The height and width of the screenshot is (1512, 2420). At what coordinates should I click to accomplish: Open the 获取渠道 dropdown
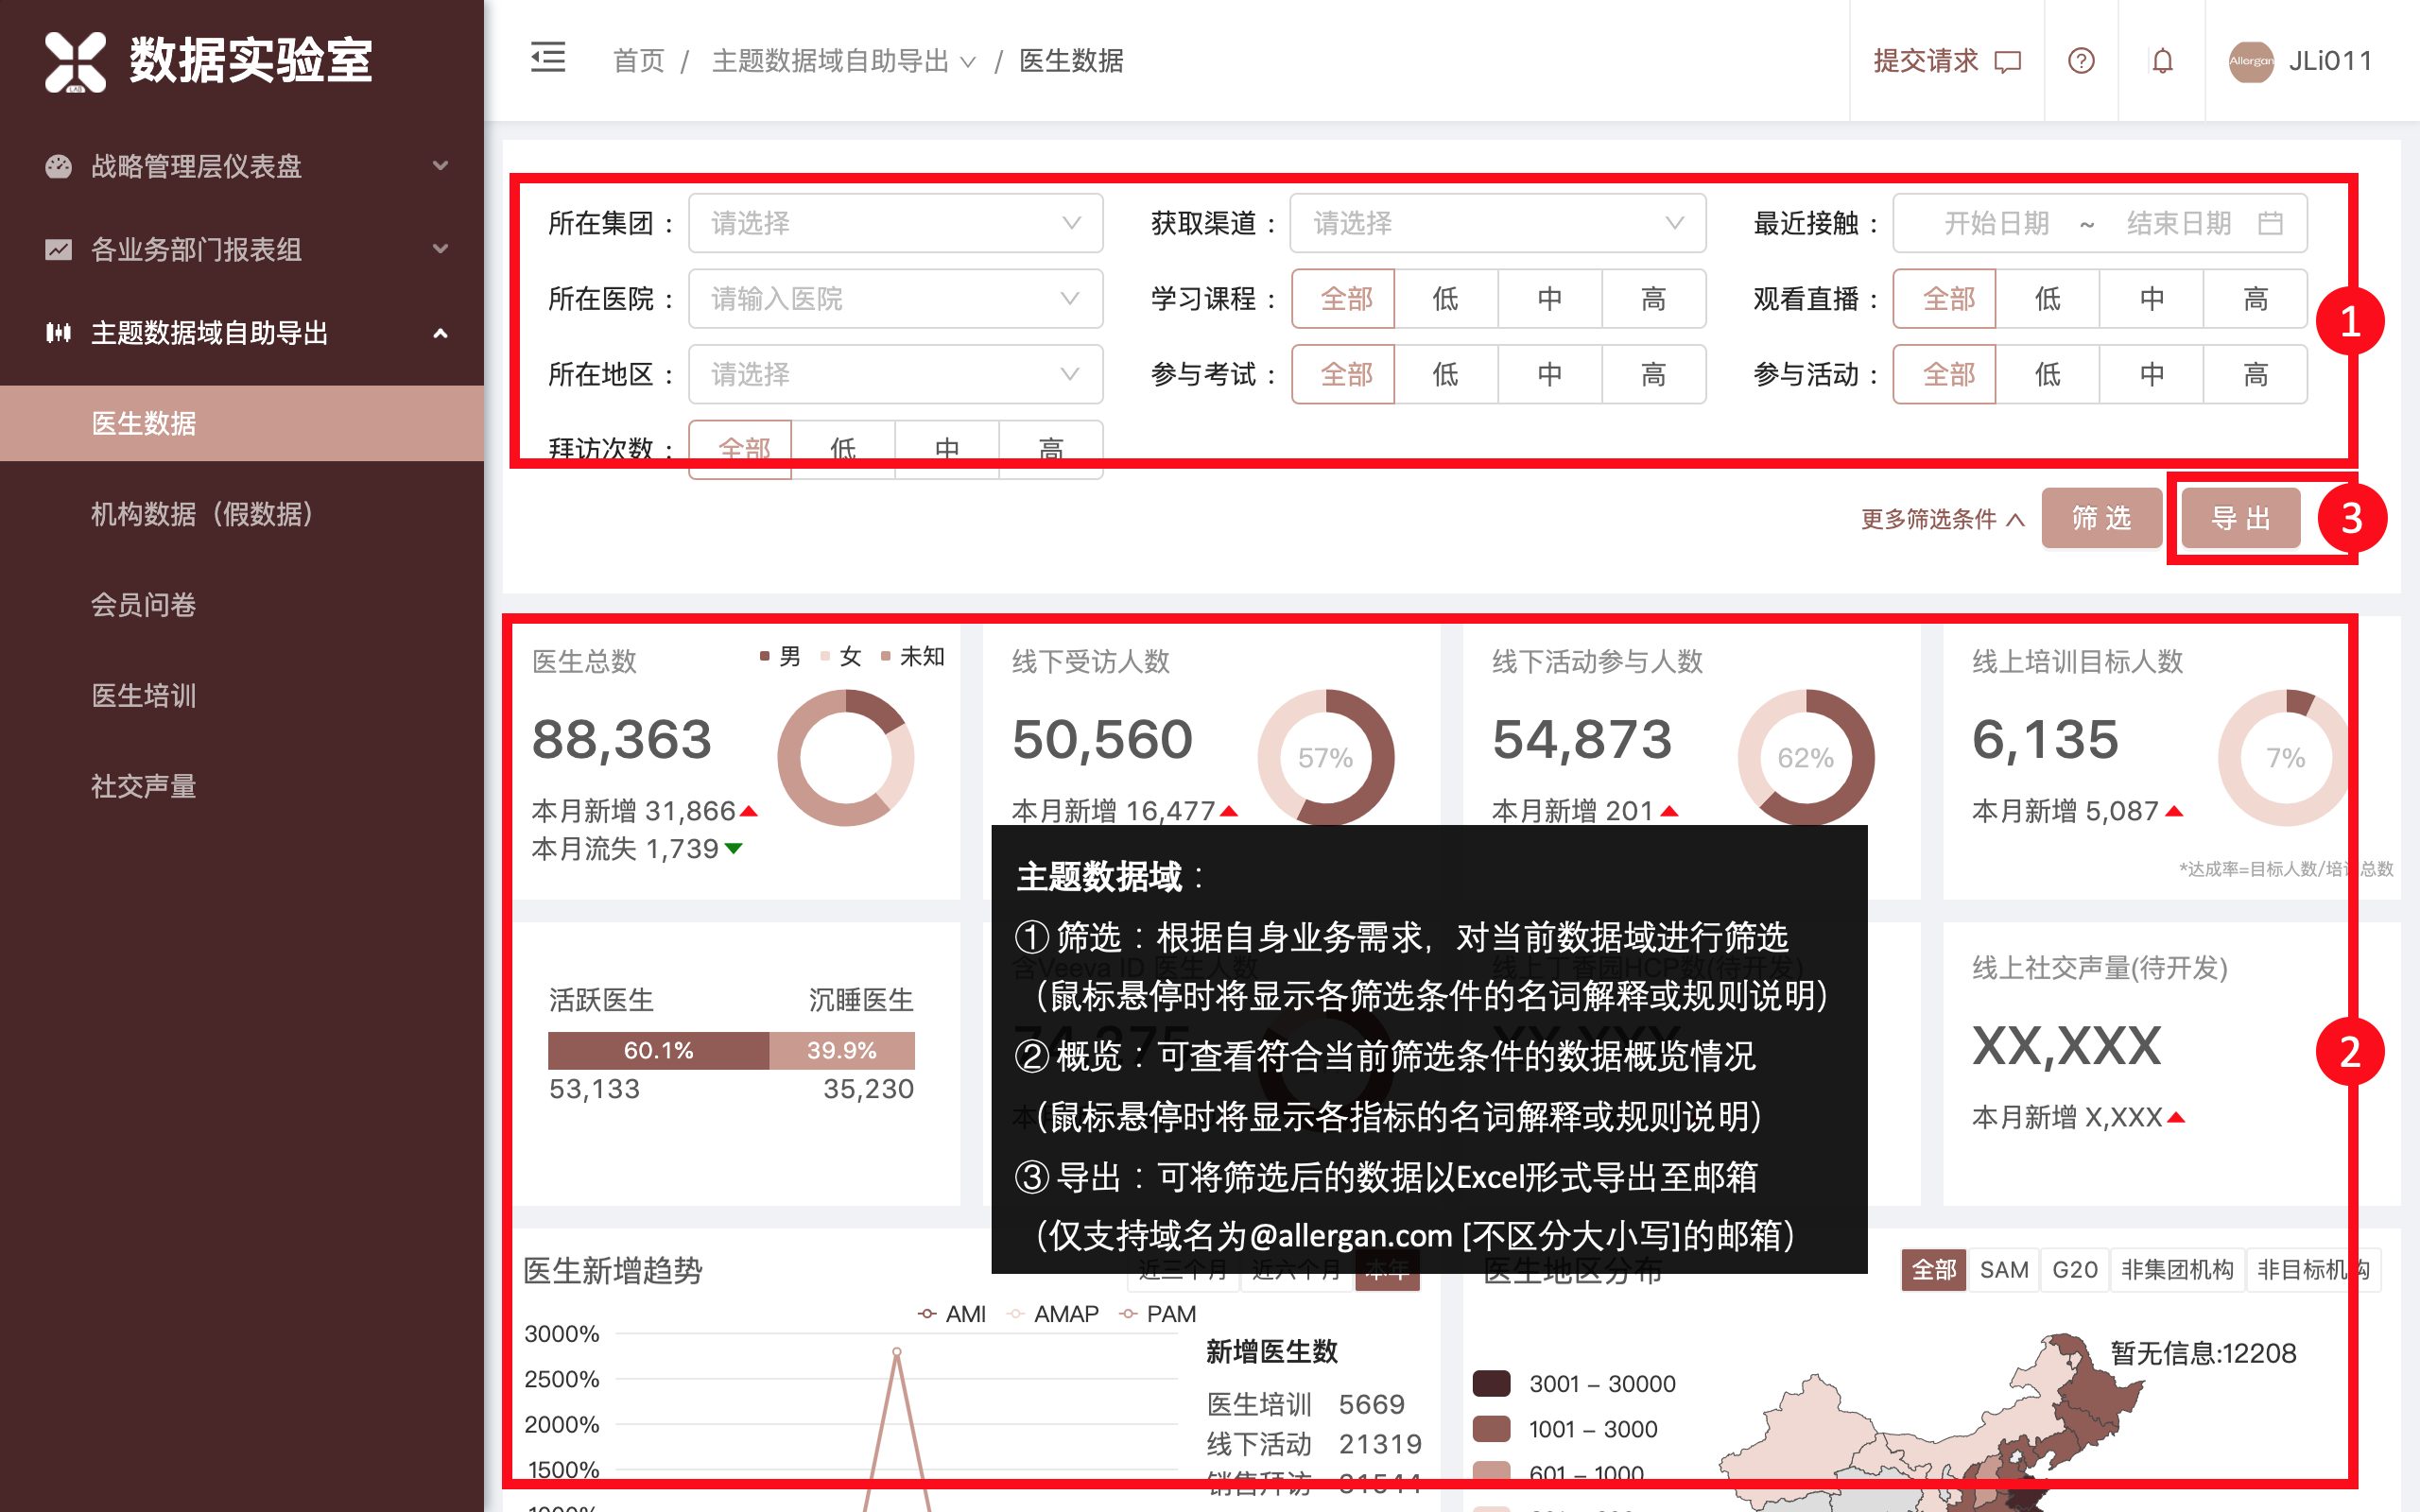coord(1497,223)
